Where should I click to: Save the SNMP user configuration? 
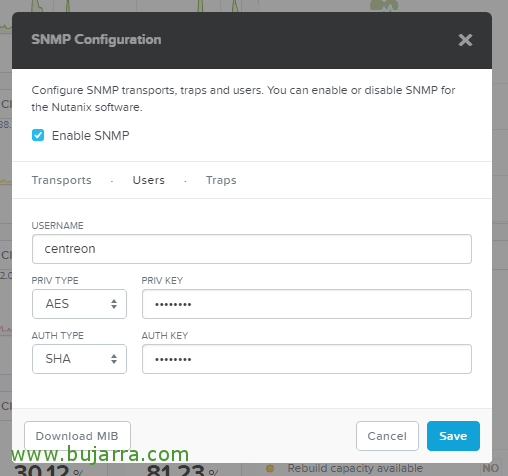click(x=453, y=436)
